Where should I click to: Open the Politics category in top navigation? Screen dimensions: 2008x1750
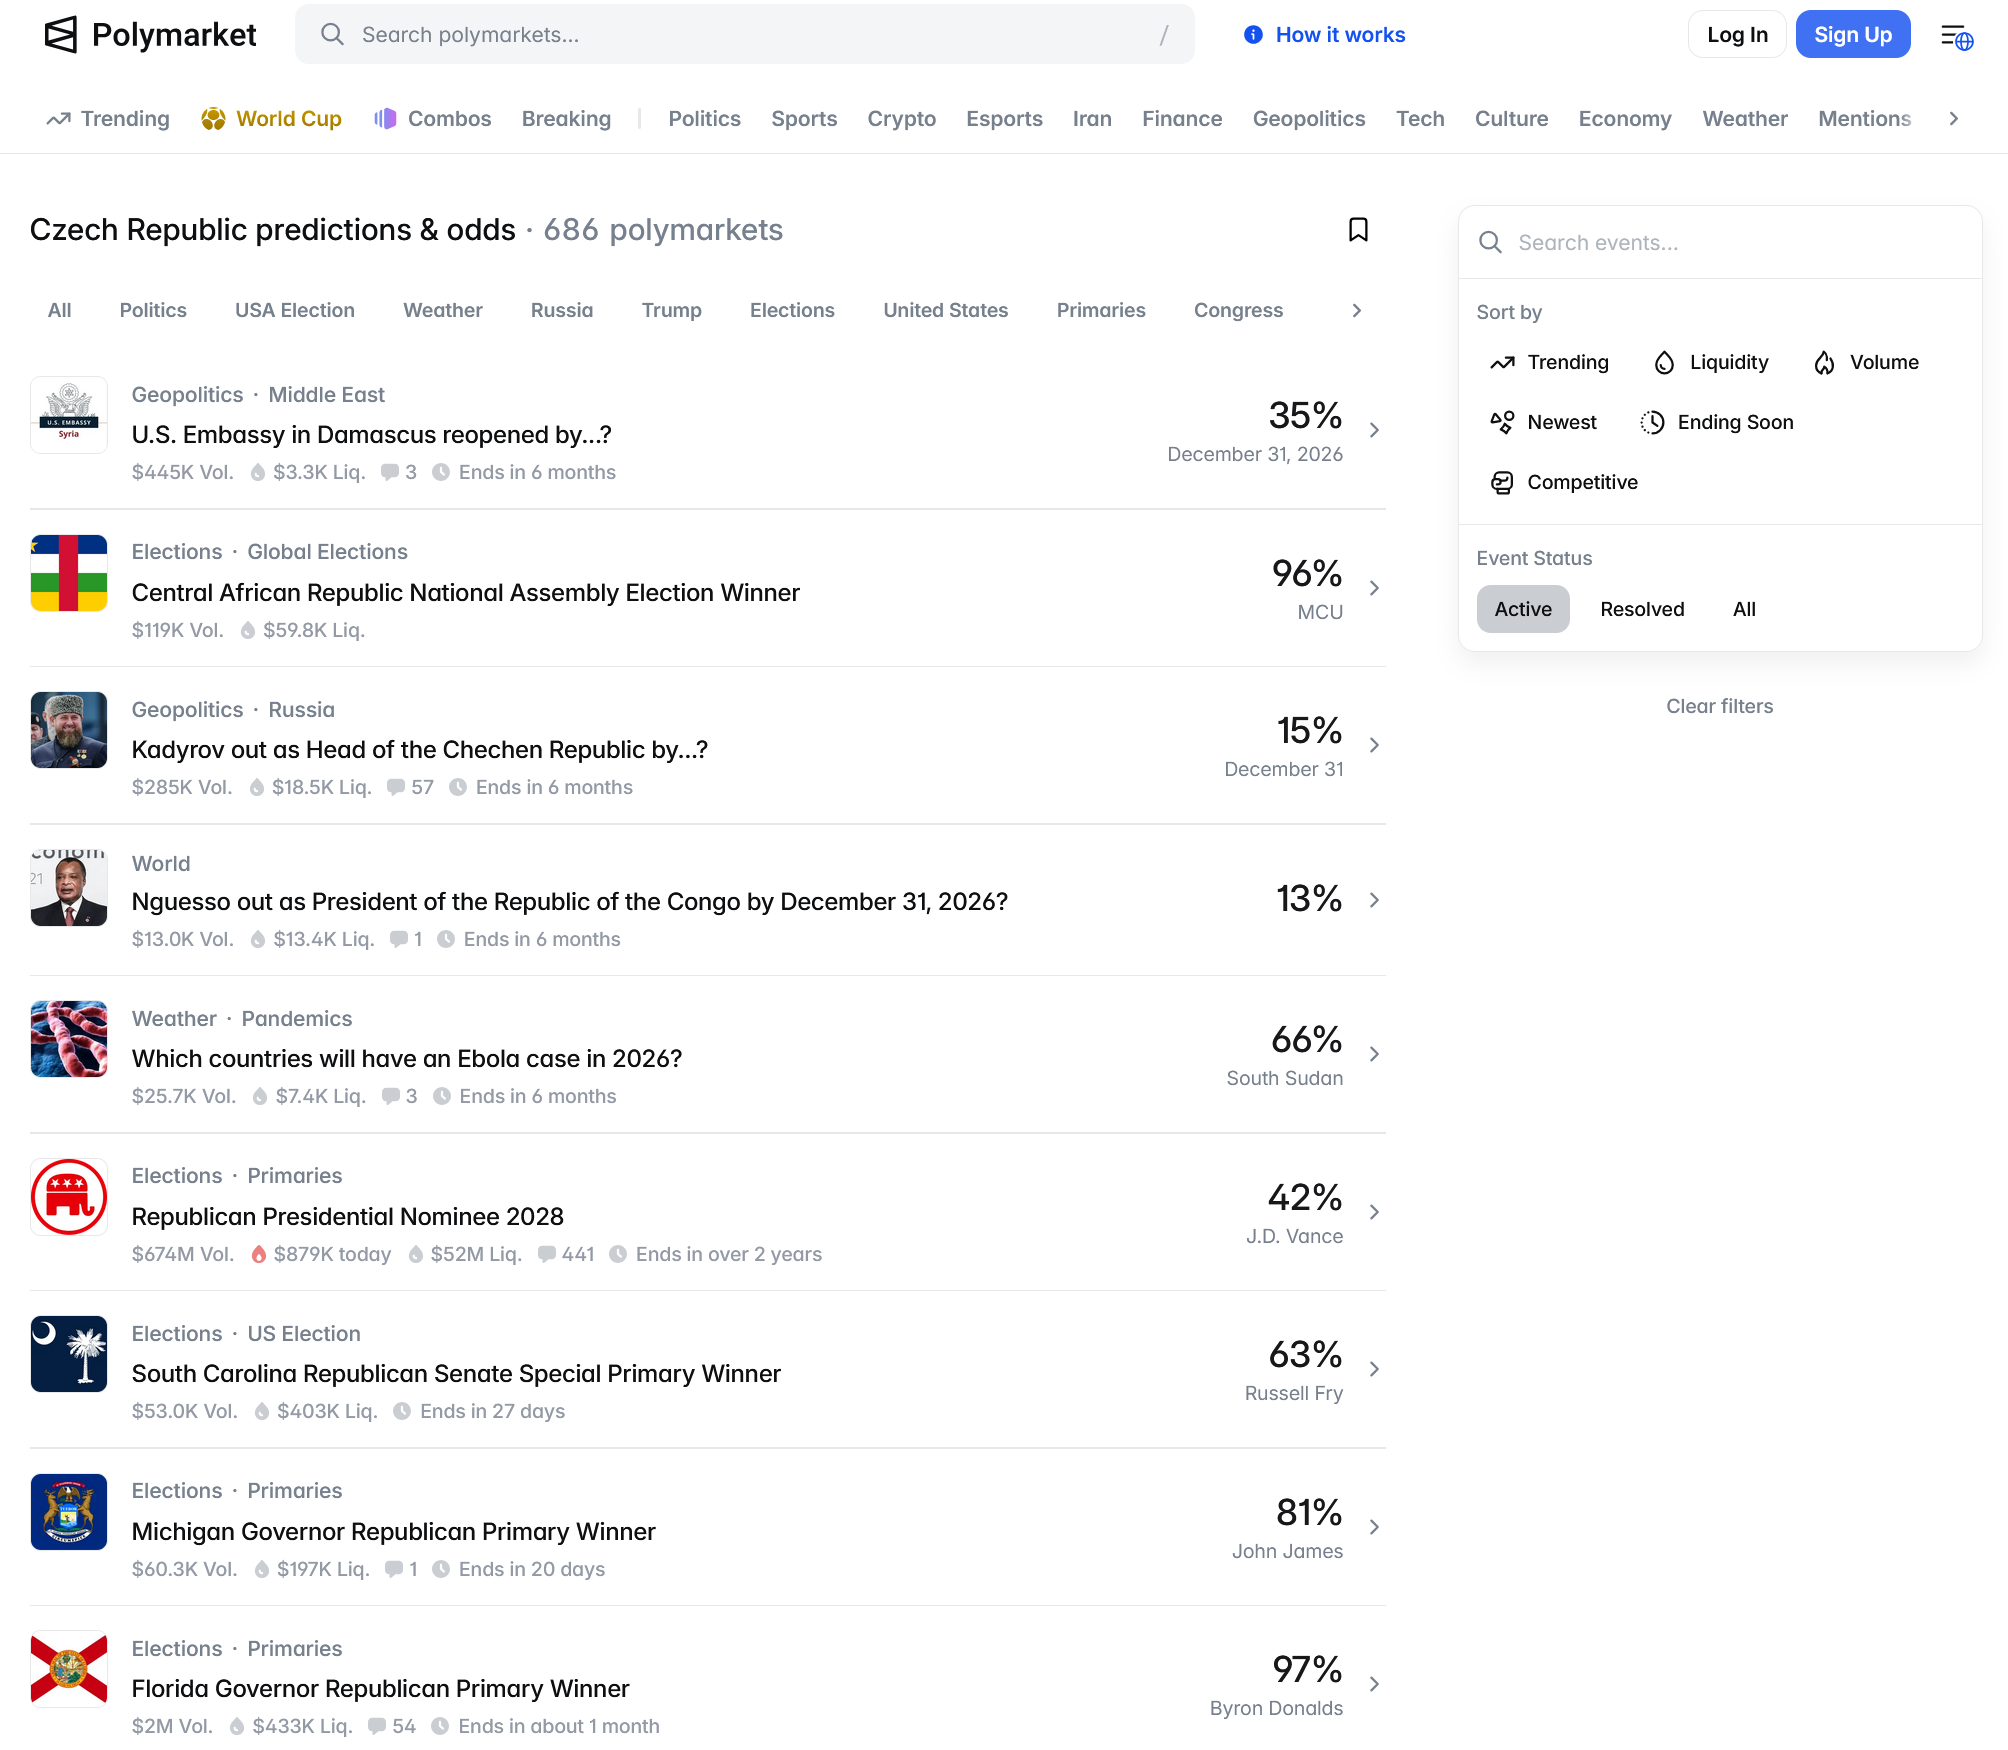tap(705, 119)
